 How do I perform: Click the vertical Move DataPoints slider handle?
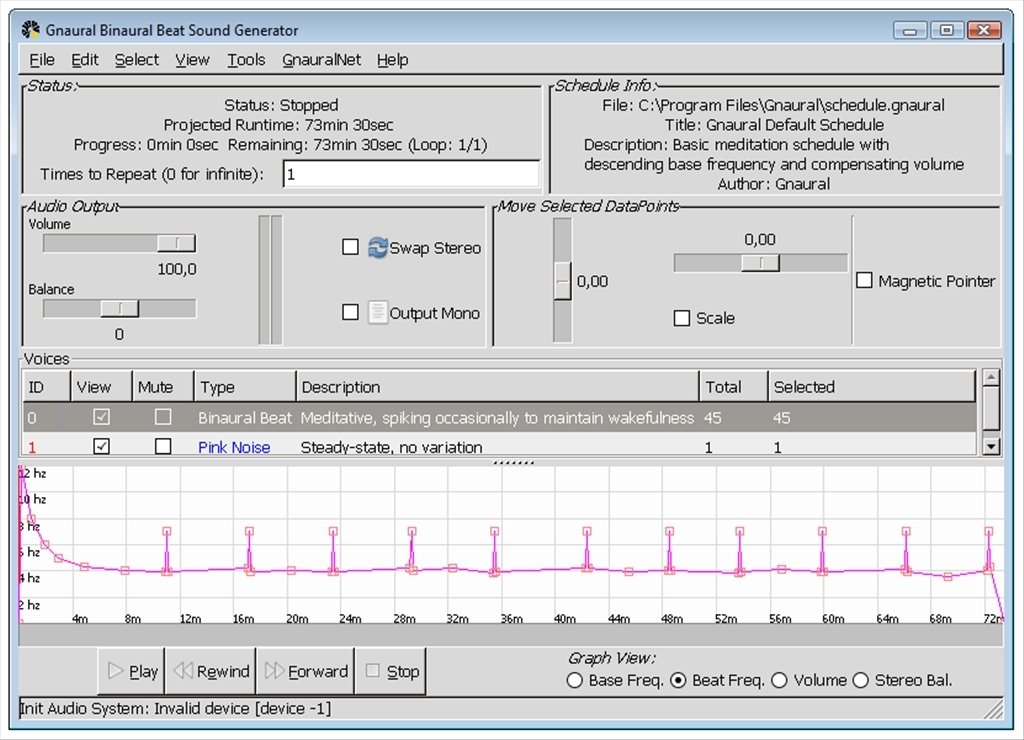click(x=562, y=281)
